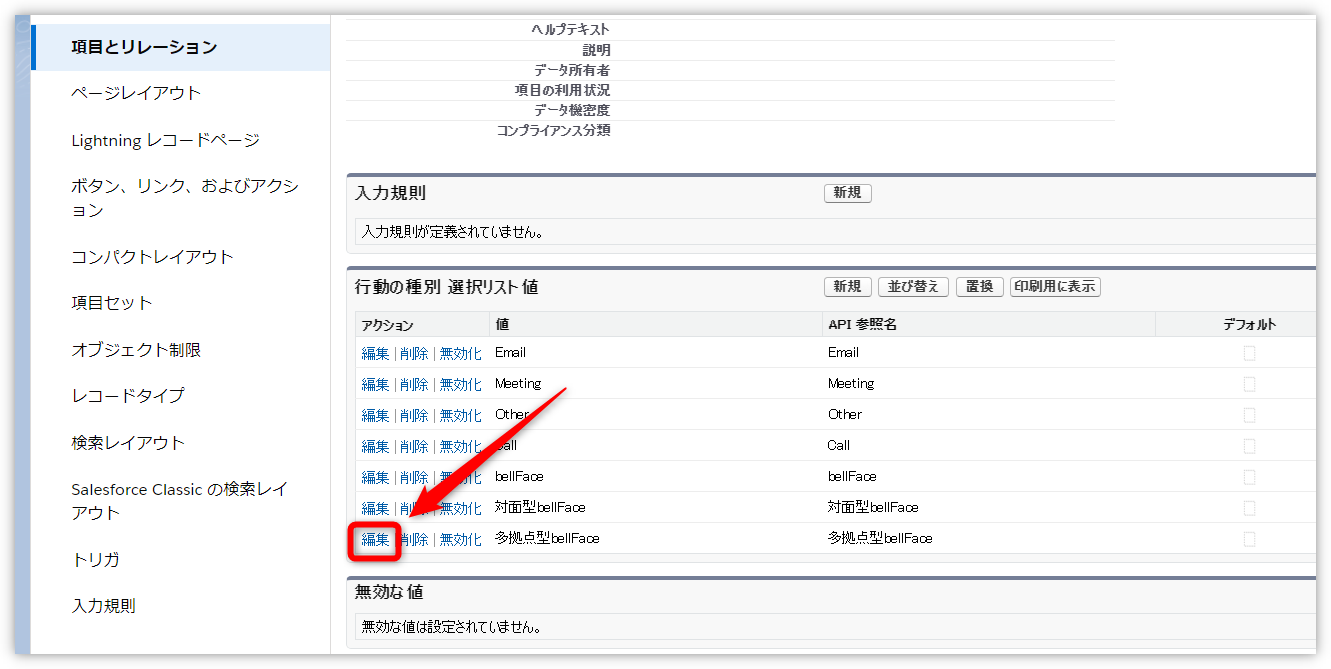Open レコードタイプ sidebar item

click(128, 396)
